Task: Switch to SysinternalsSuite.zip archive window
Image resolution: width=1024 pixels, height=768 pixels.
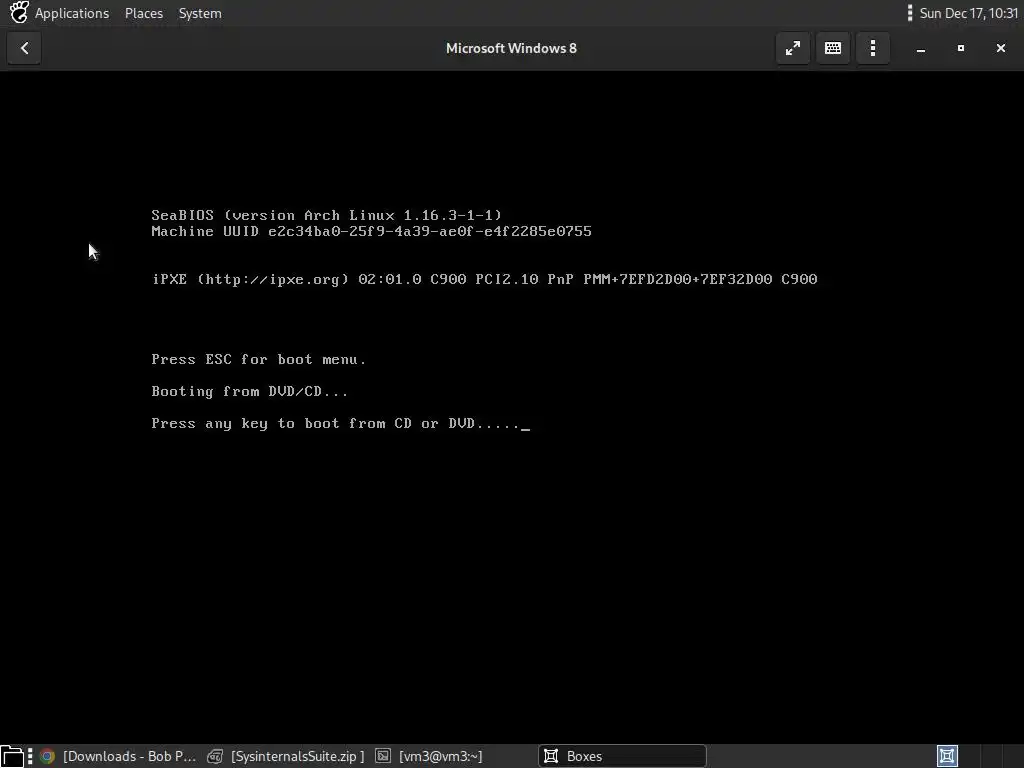Action: click(285, 756)
